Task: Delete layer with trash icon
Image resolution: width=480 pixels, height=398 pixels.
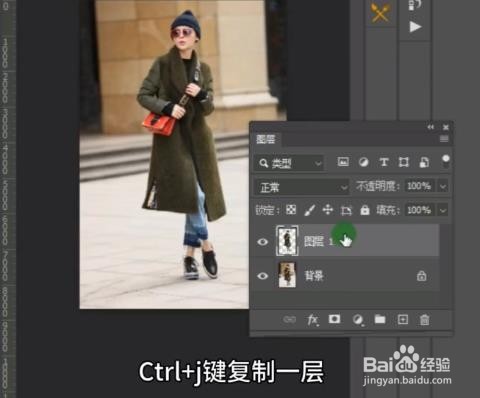Action: point(424,320)
